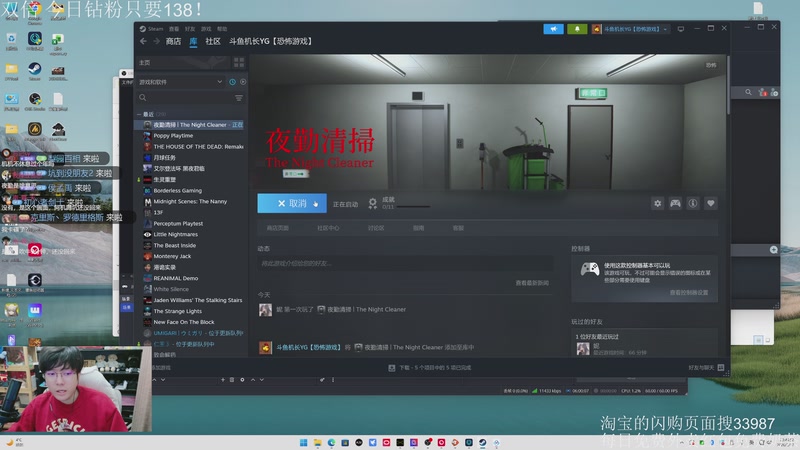Screen dimensions: 800x450
Task: Click the Steam window vertical scrollbar
Action: tap(728, 85)
